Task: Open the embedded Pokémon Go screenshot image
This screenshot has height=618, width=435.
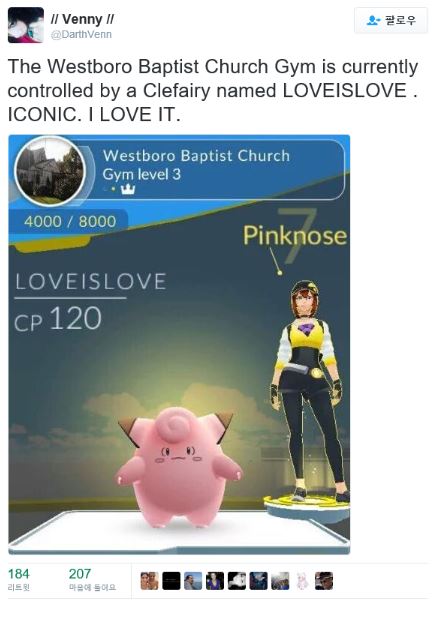Action: [179, 344]
